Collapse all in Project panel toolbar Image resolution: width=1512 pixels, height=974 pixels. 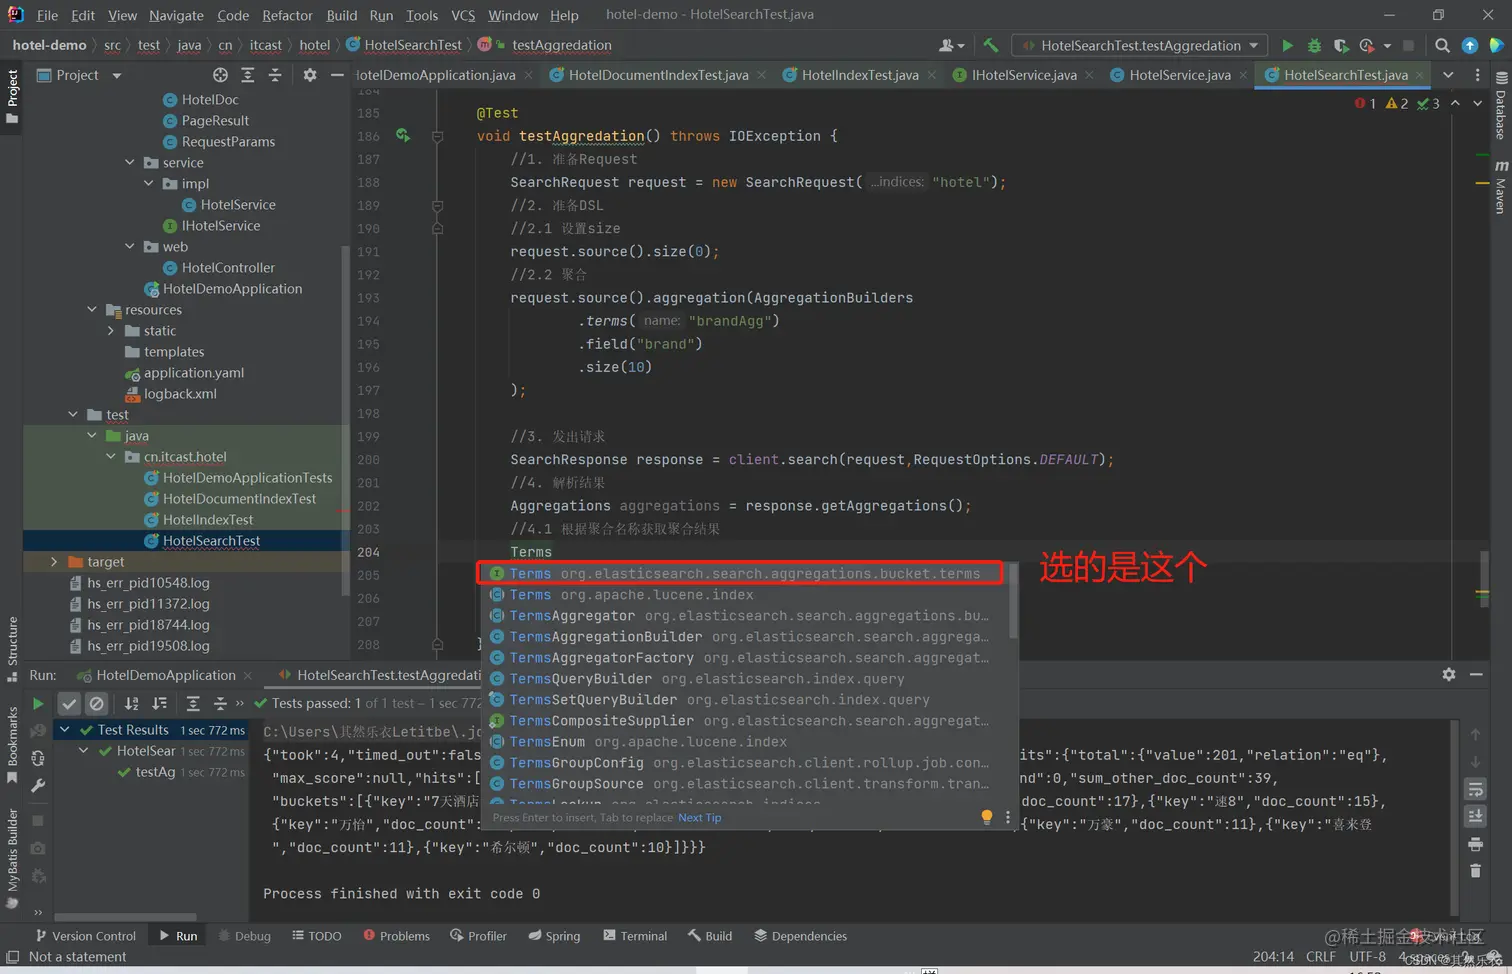[x=275, y=75]
